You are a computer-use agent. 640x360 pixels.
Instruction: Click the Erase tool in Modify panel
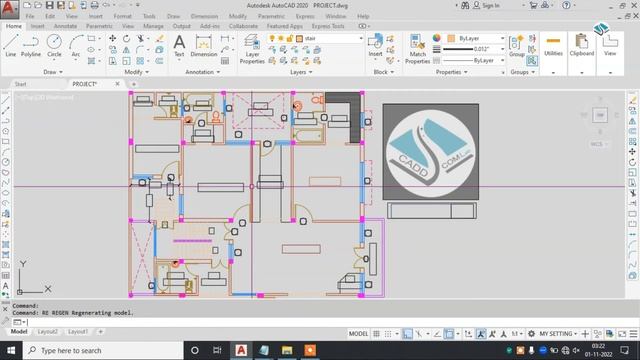pos(160,38)
